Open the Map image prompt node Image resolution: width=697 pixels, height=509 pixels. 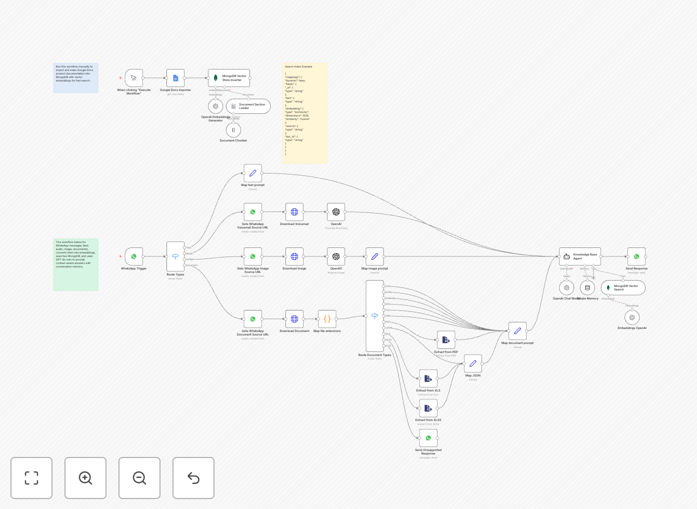pyautogui.click(x=375, y=257)
